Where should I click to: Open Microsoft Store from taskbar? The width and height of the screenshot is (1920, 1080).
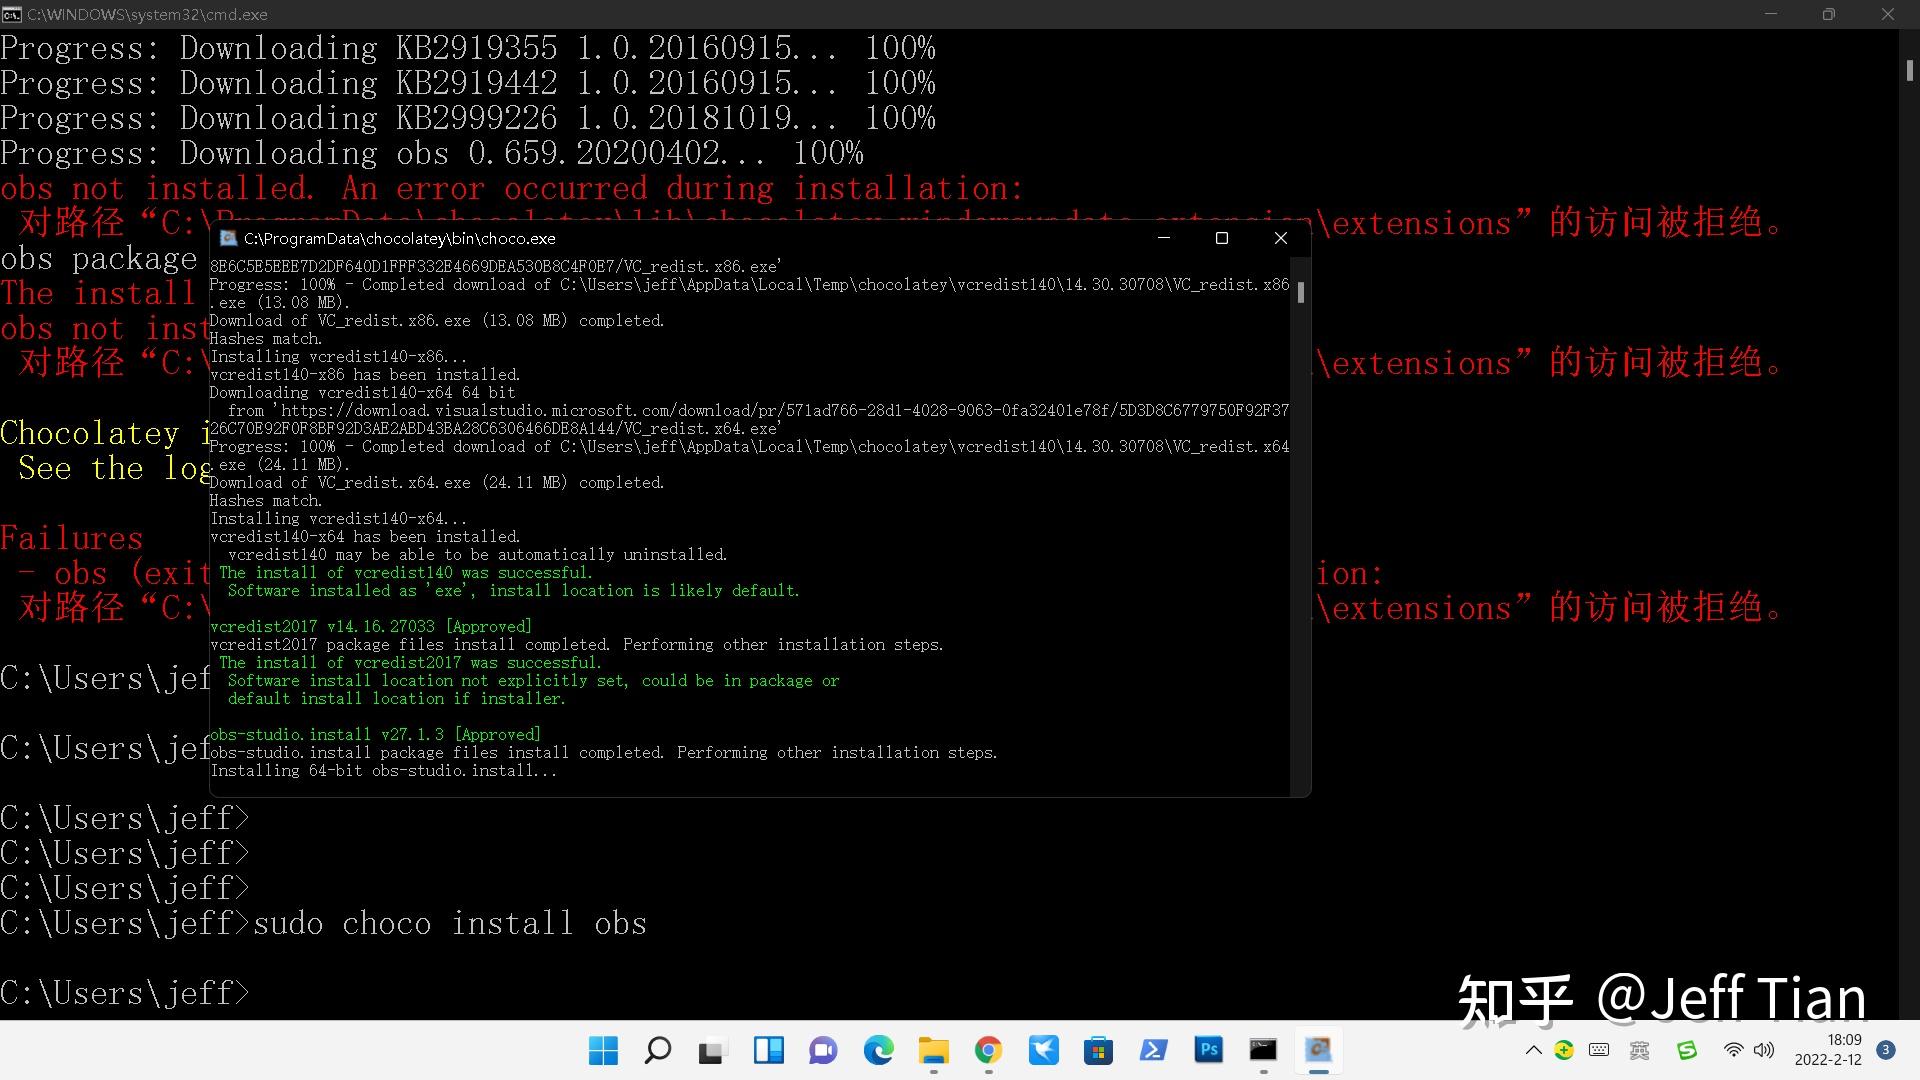[1098, 1050]
